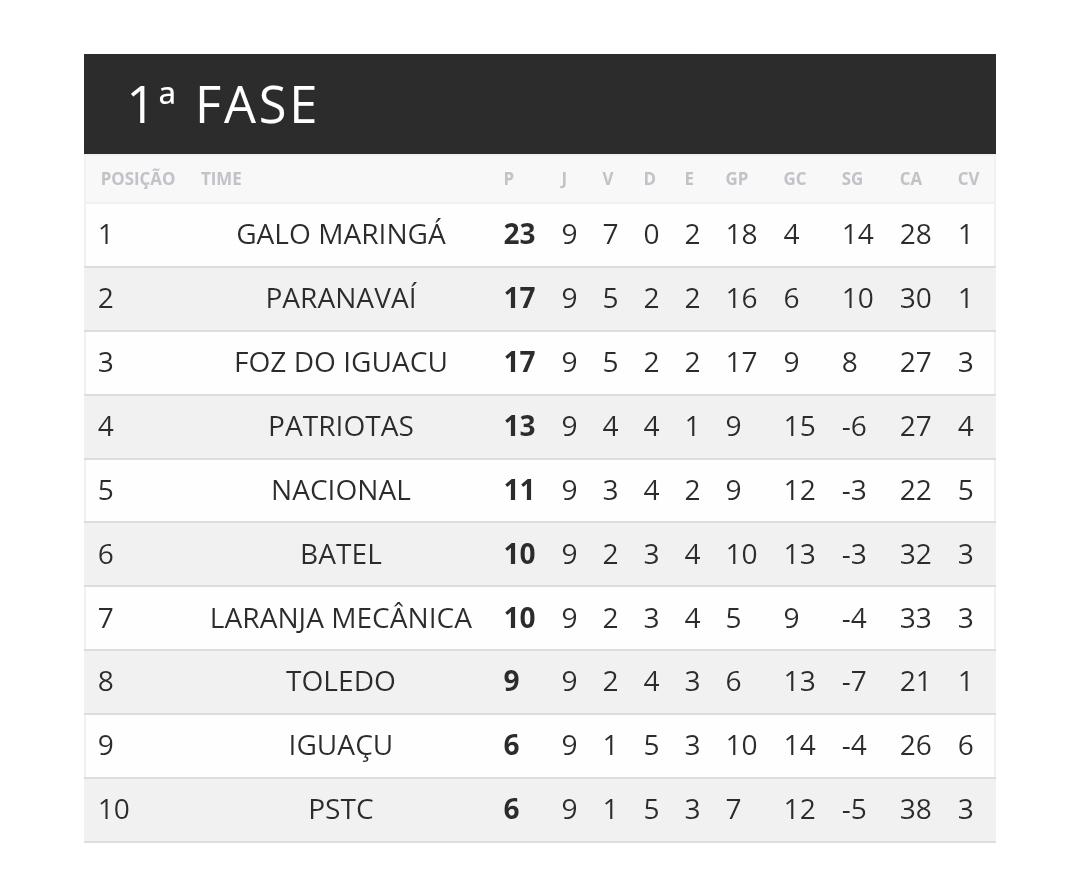Open the GALO MARINGÁ team row
1080x892 pixels.
(x=341, y=234)
